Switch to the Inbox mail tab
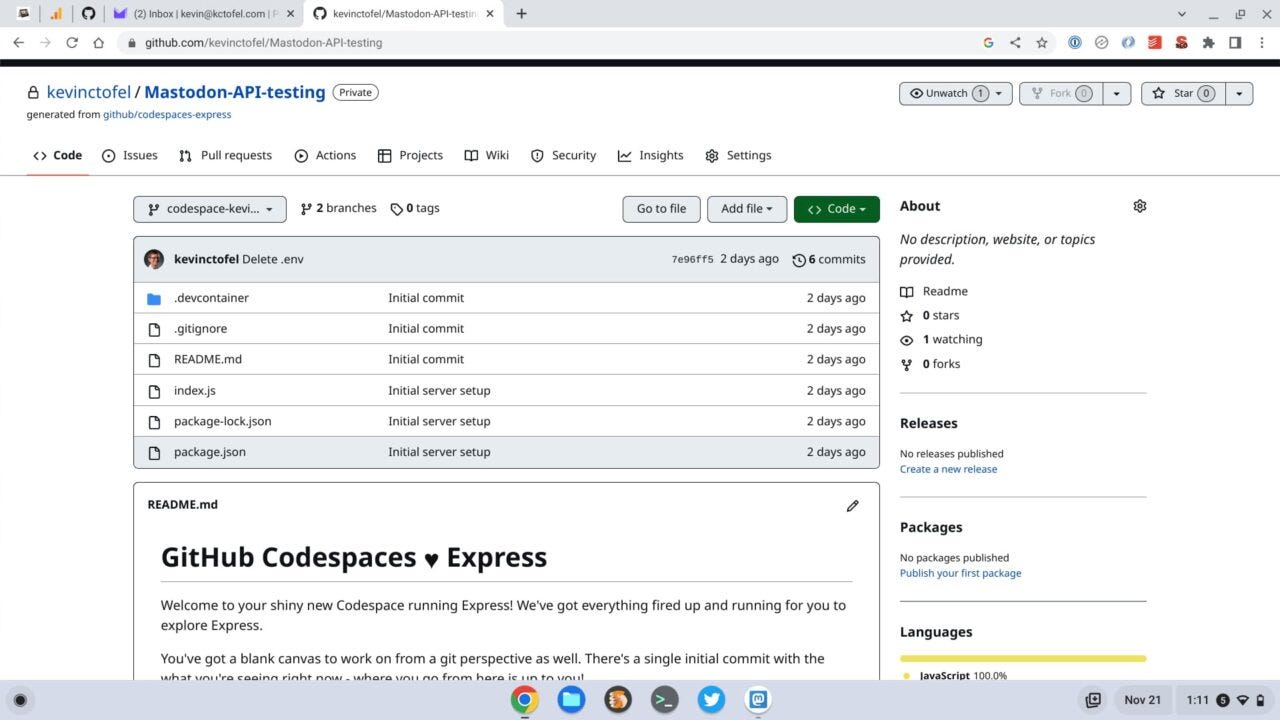The width and height of the screenshot is (1280, 720). click(x=203, y=14)
